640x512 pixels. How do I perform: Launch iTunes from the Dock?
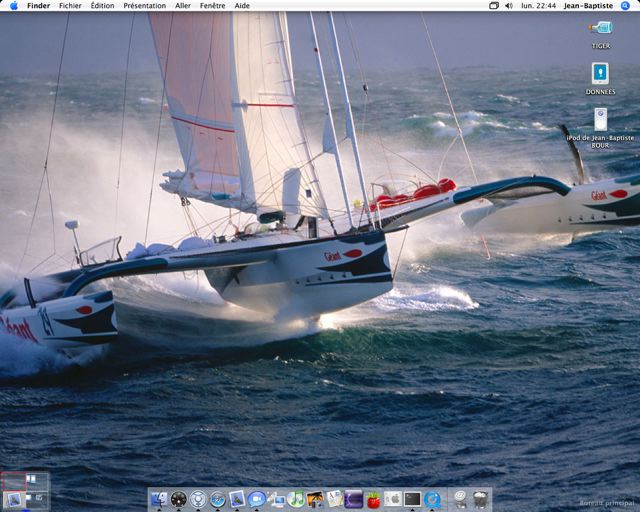296,498
